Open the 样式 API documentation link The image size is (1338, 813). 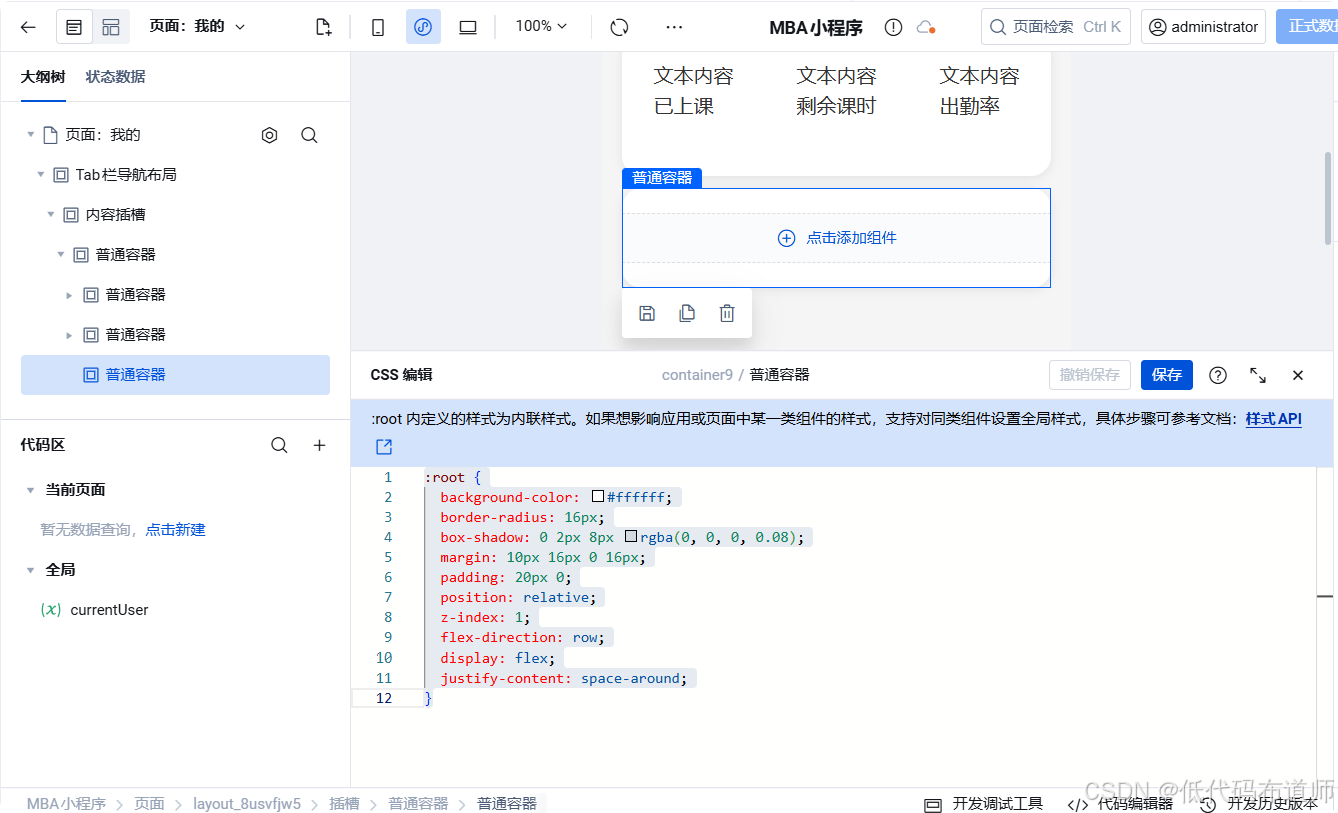pos(1273,418)
